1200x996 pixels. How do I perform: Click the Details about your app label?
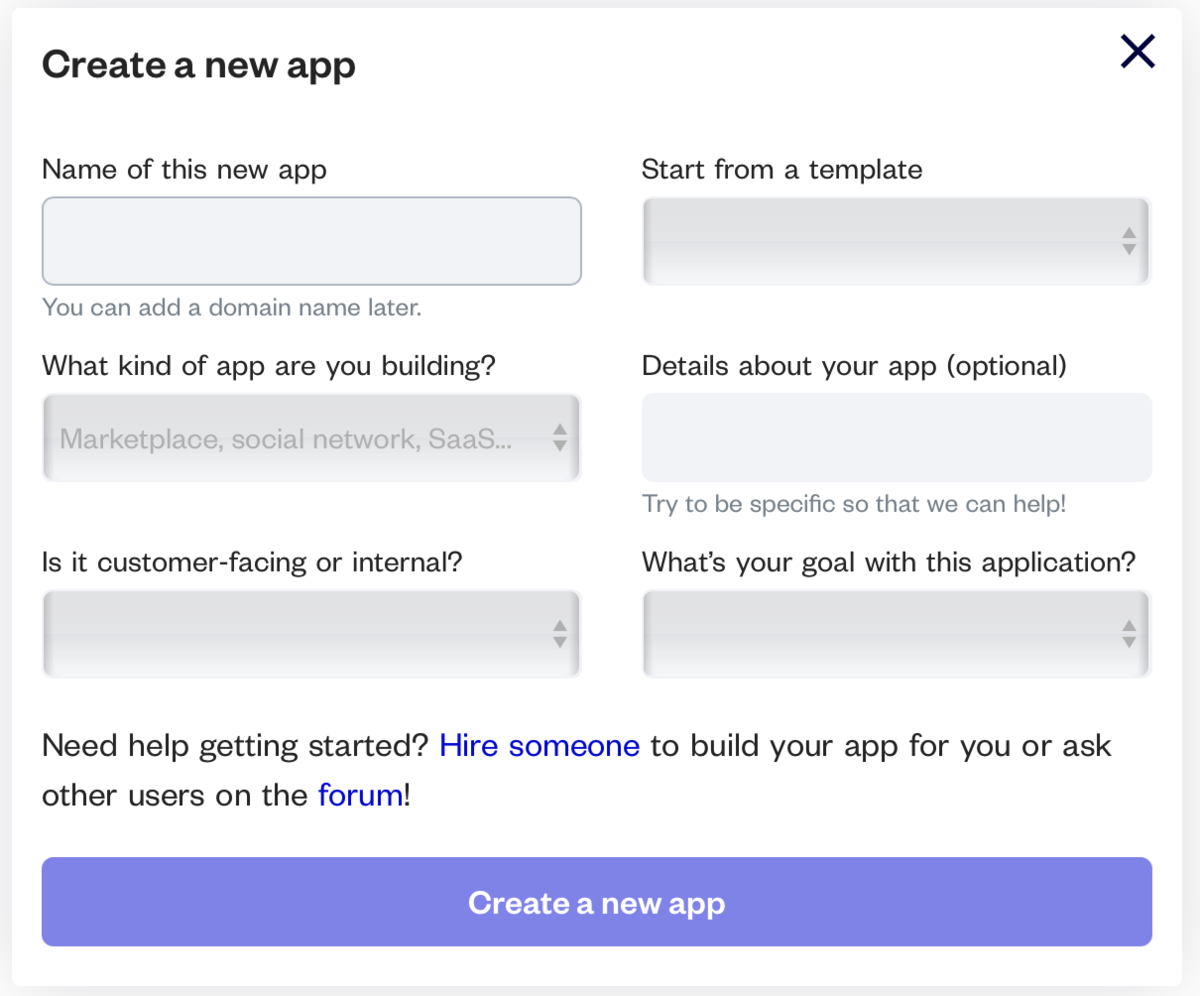[x=854, y=366]
